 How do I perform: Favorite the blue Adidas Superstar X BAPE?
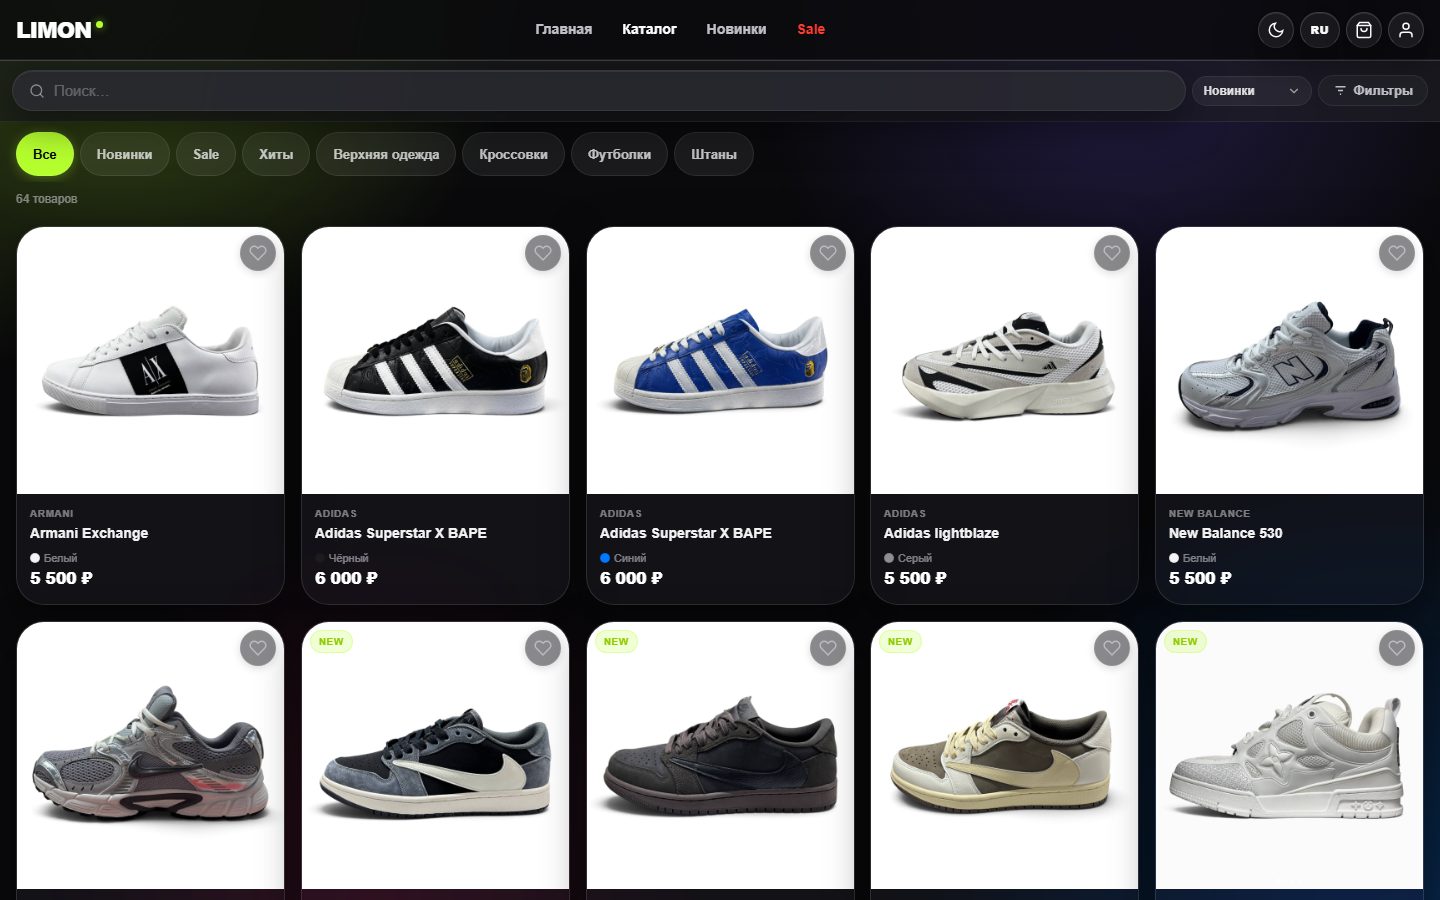pyautogui.click(x=828, y=253)
